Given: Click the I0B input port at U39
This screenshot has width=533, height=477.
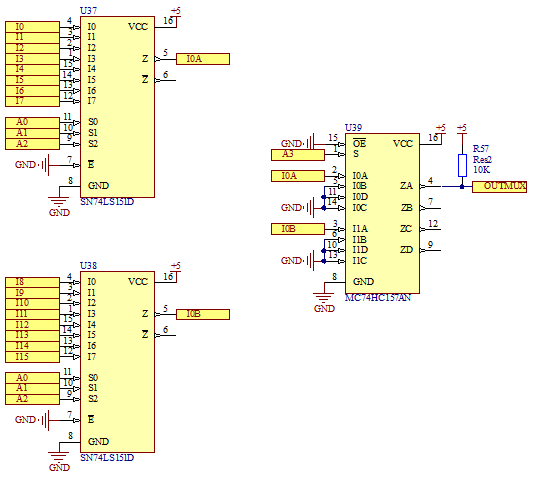Looking at the screenshot, I should click(298, 229).
